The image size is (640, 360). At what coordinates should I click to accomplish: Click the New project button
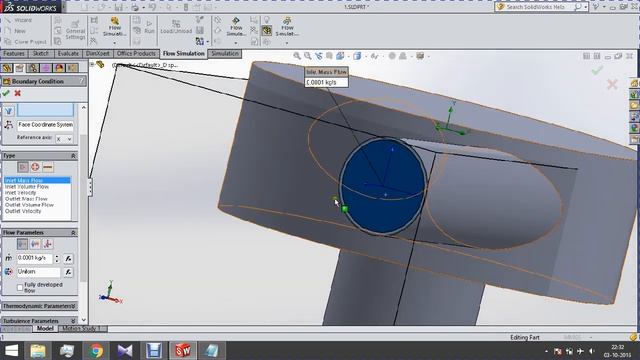click(x=16, y=31)
